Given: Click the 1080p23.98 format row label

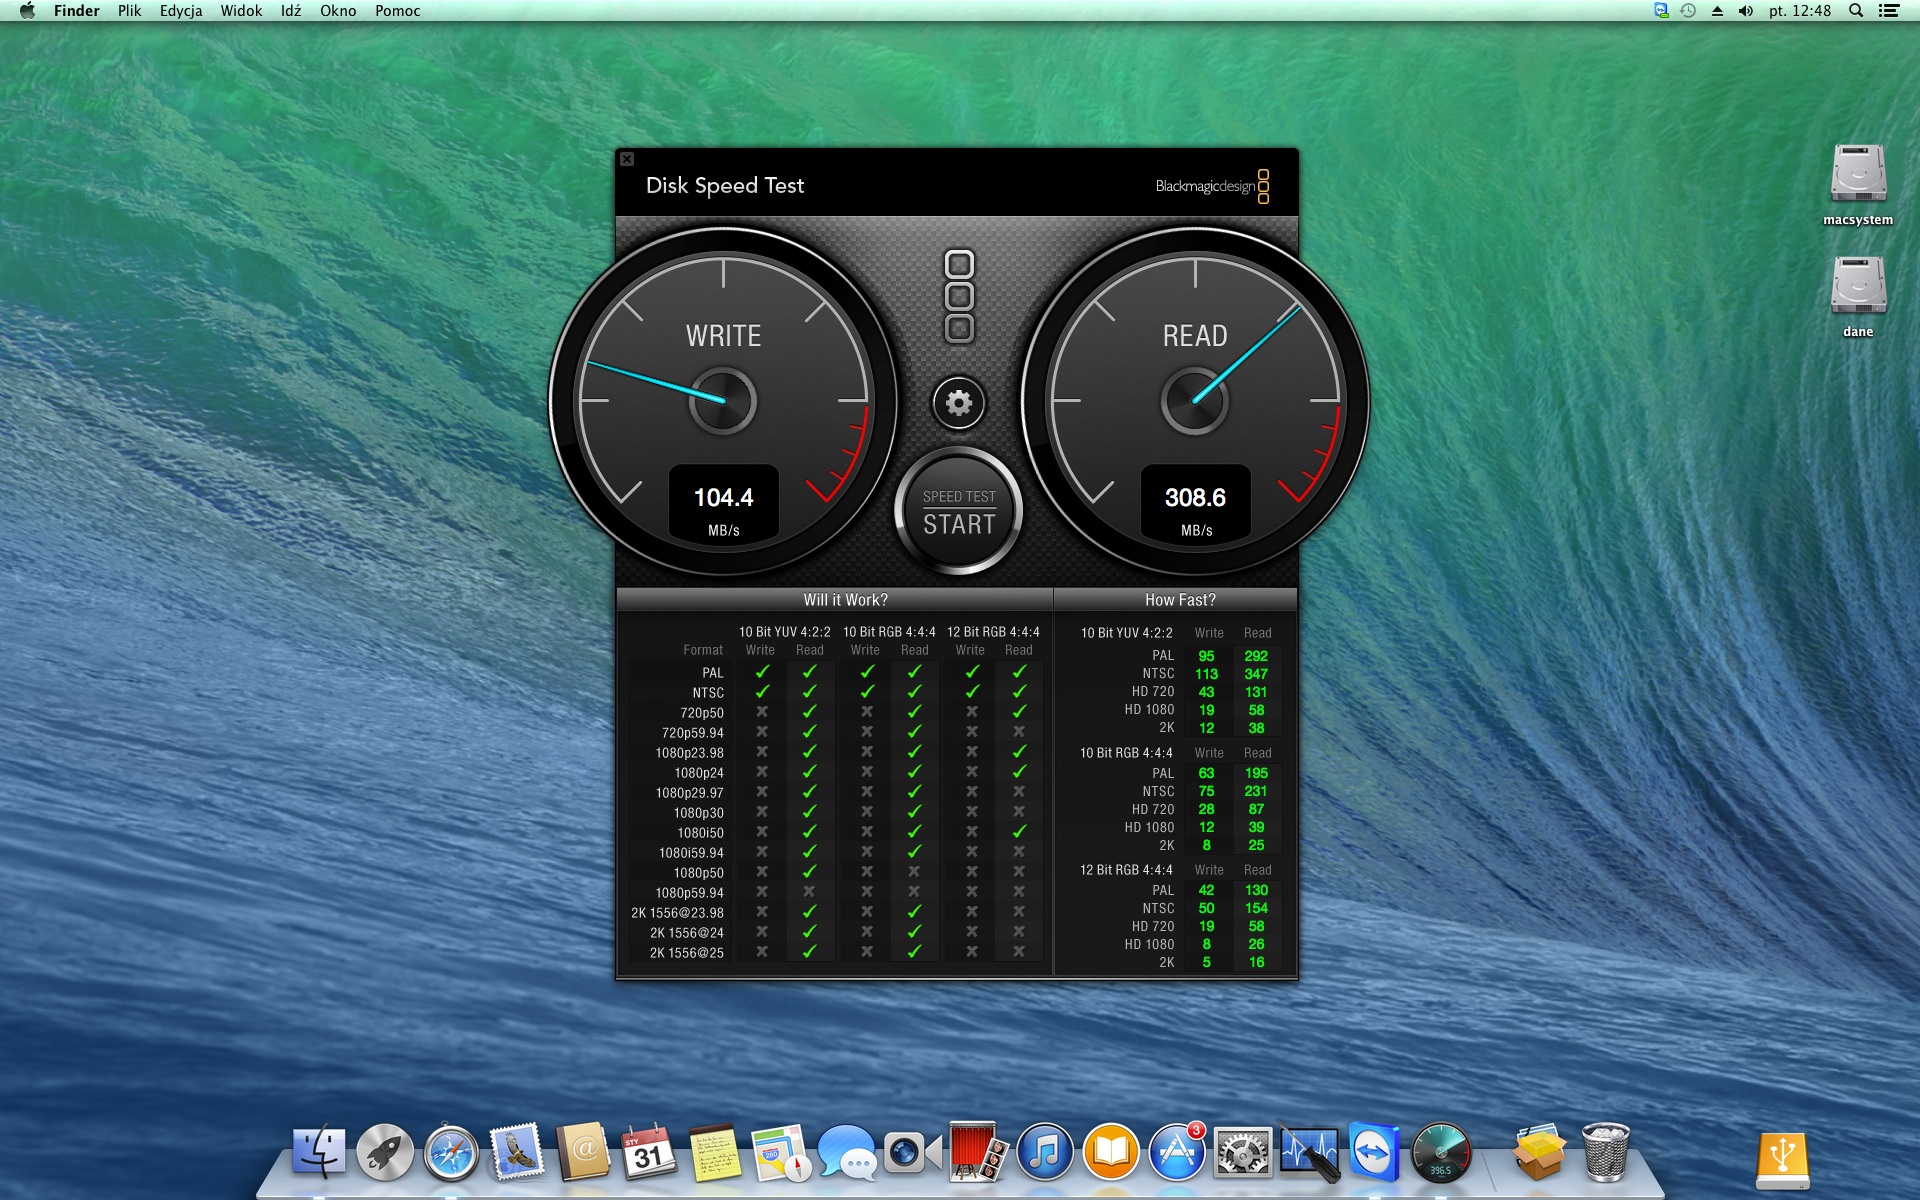Looking at the screenshot, I should [689, 753].
